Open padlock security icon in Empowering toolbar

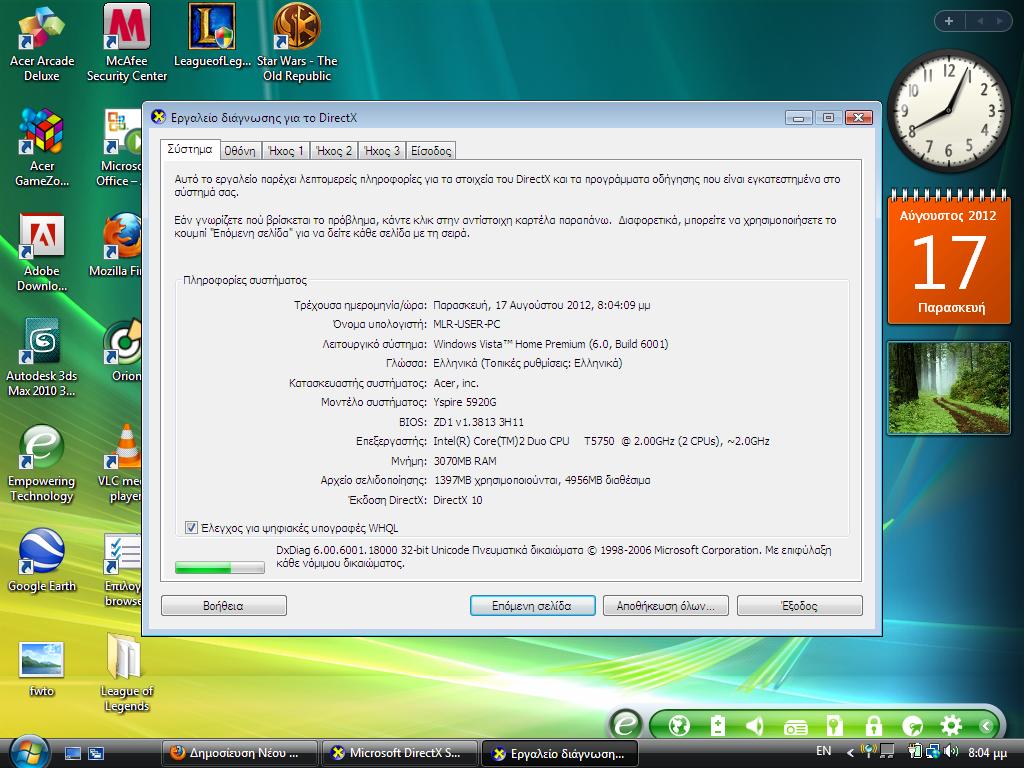(x=873, y=726)
